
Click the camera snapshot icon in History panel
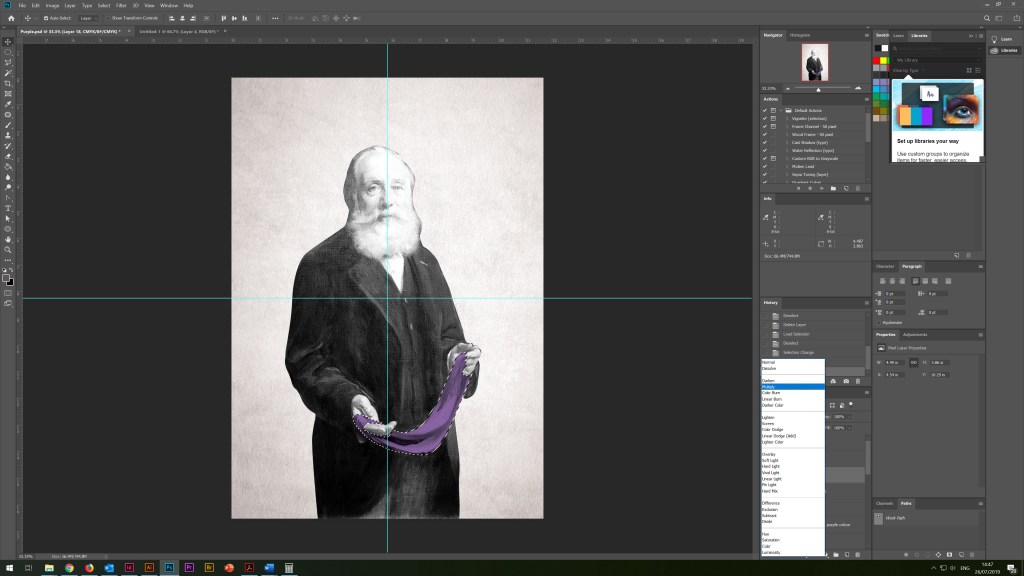pos(846,381)
